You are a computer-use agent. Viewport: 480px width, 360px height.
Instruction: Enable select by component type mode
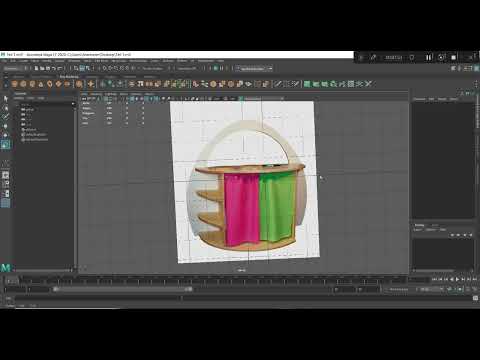[x=88, y=68]
